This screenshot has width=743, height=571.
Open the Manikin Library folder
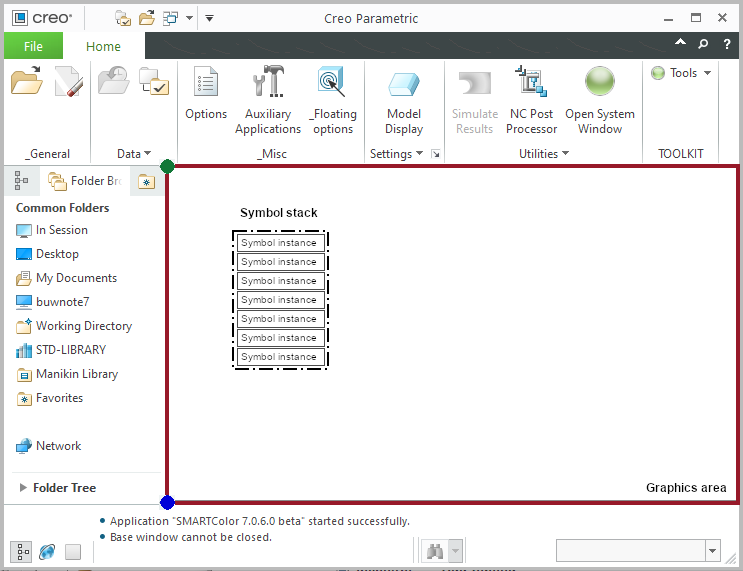coord(76,374)
